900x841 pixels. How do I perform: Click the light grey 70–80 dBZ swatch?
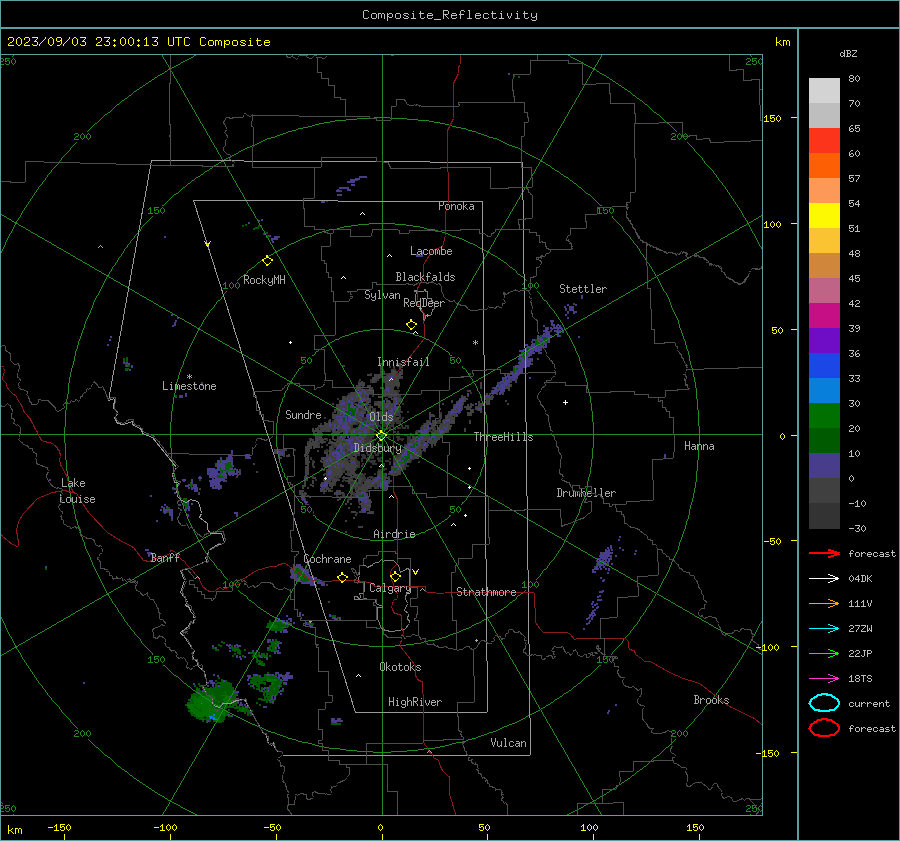(824, 90)
